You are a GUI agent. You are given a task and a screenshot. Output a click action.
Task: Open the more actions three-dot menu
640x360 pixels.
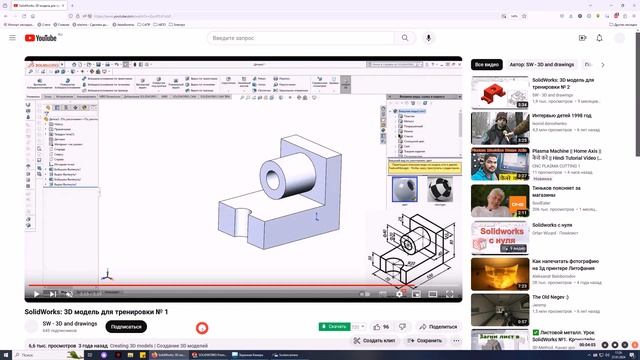click(456, 340)
